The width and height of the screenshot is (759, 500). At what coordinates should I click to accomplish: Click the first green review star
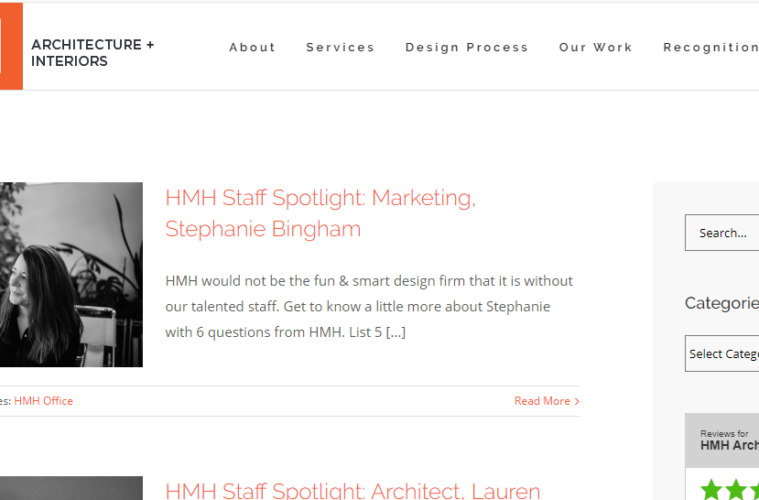(712, 490)
